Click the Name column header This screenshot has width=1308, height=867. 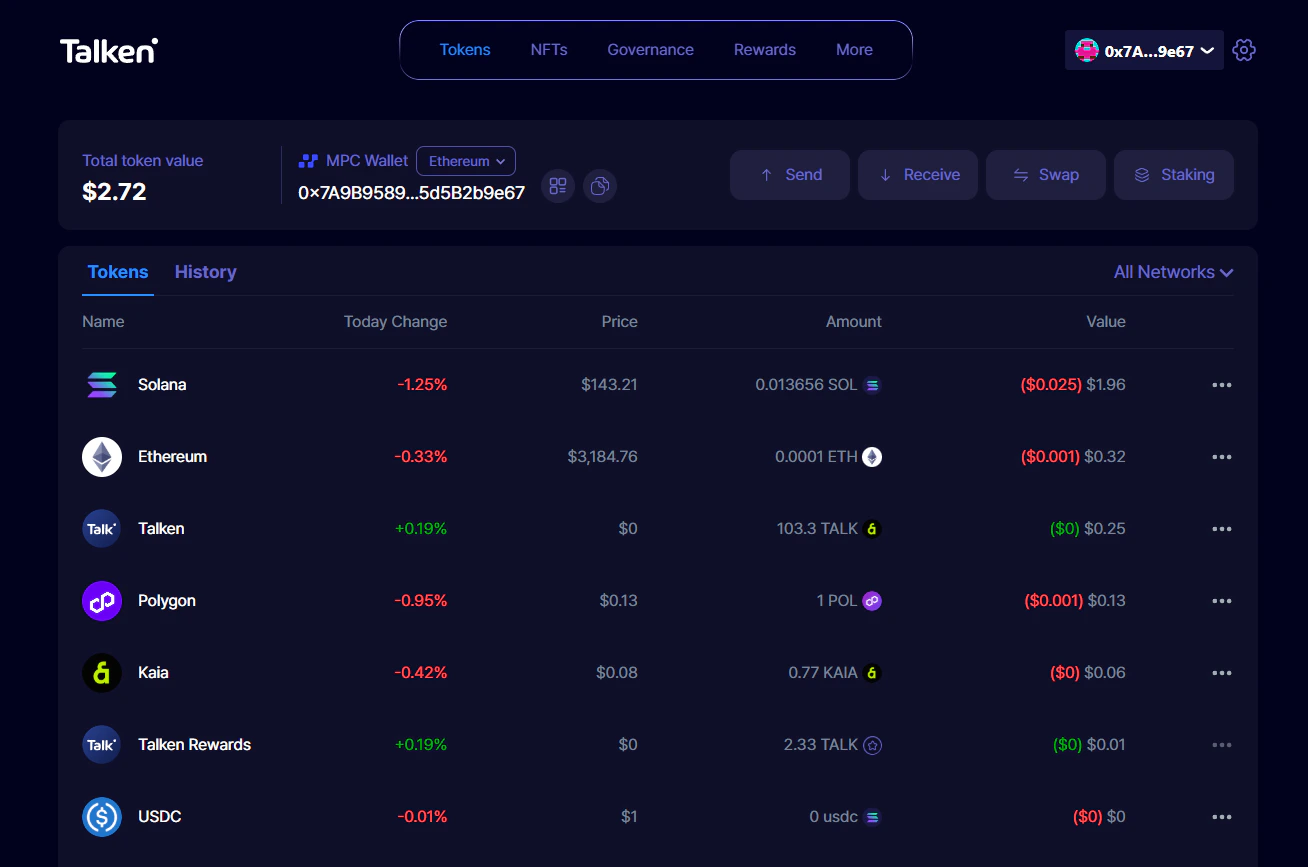click(103, 322)
